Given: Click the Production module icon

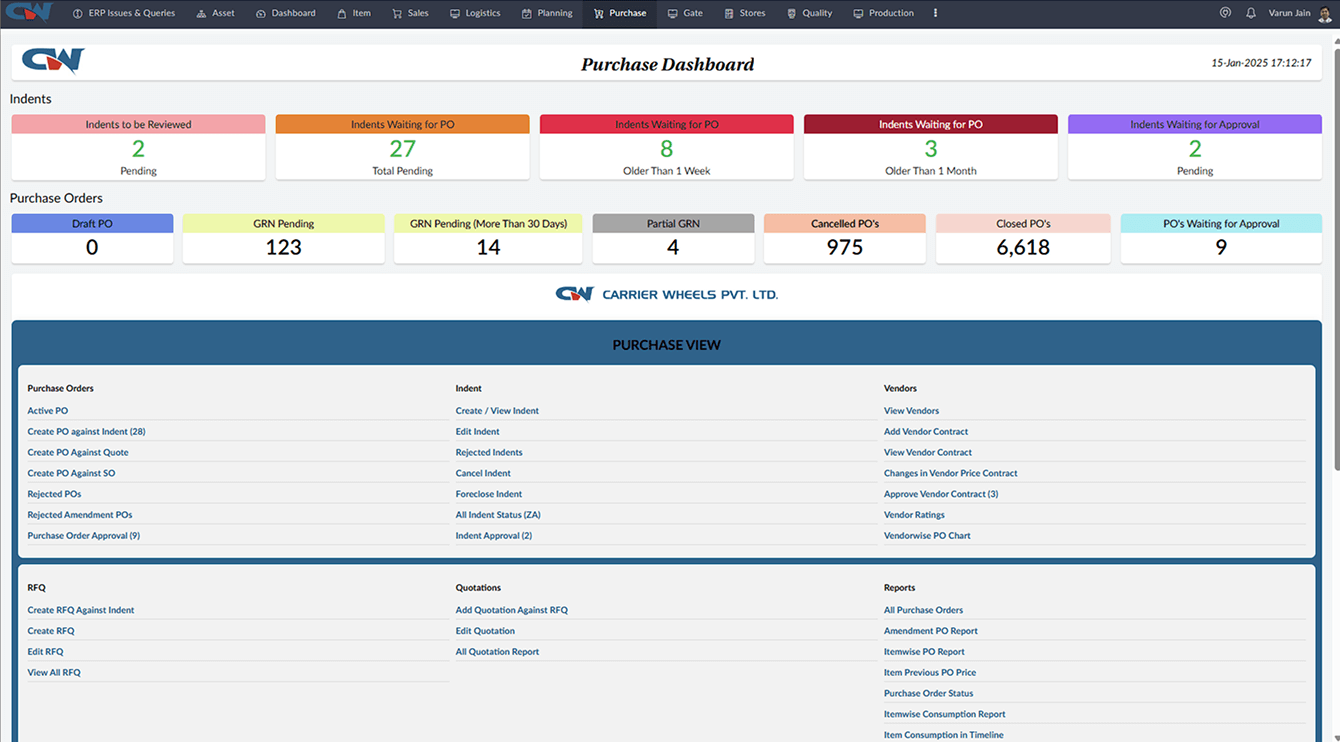Looking at the screenshot, I should click(857, 13).
